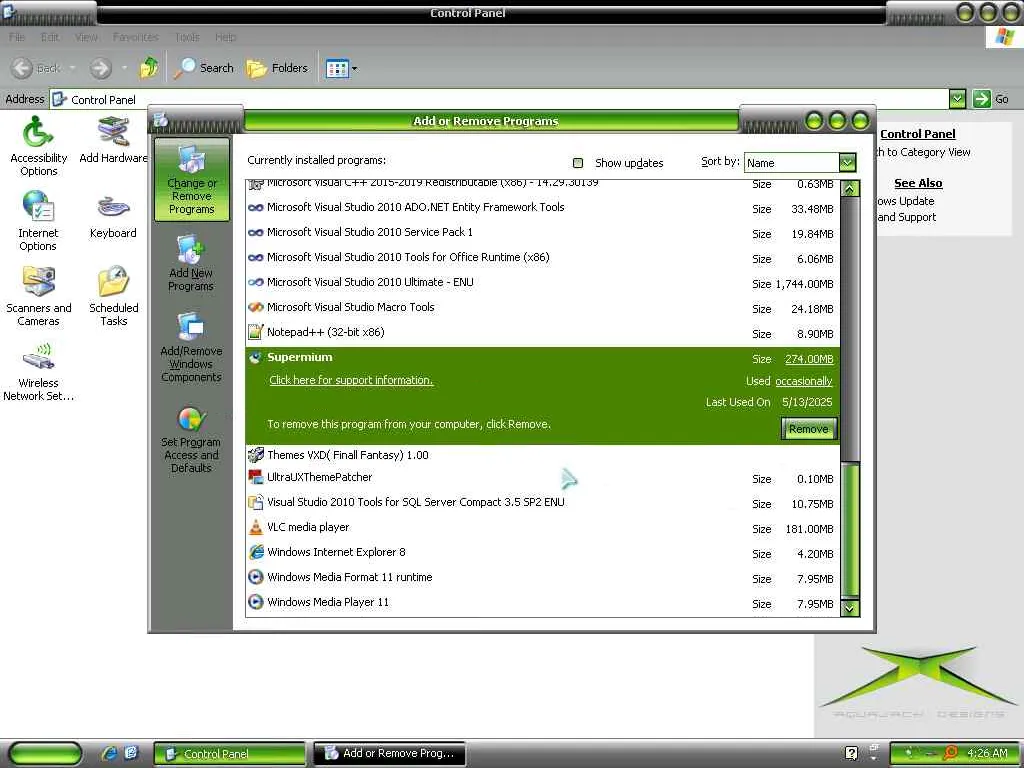Open the View menu
Image resolution: width=1024 pixels, height=768 pixels.
(86, 37)
